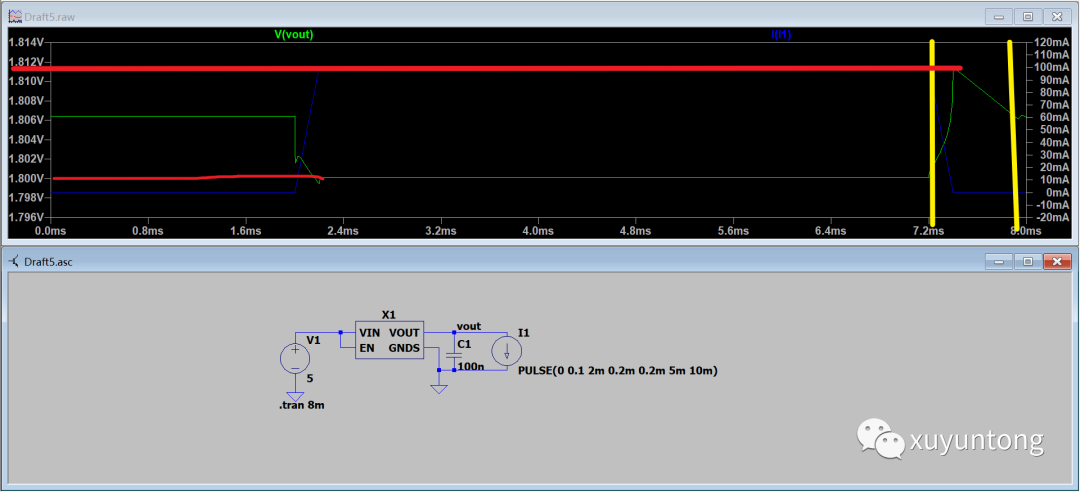1080x492 pixels.
Task: Click the I1 reference designator in schematic
Action: click(523, 333)
